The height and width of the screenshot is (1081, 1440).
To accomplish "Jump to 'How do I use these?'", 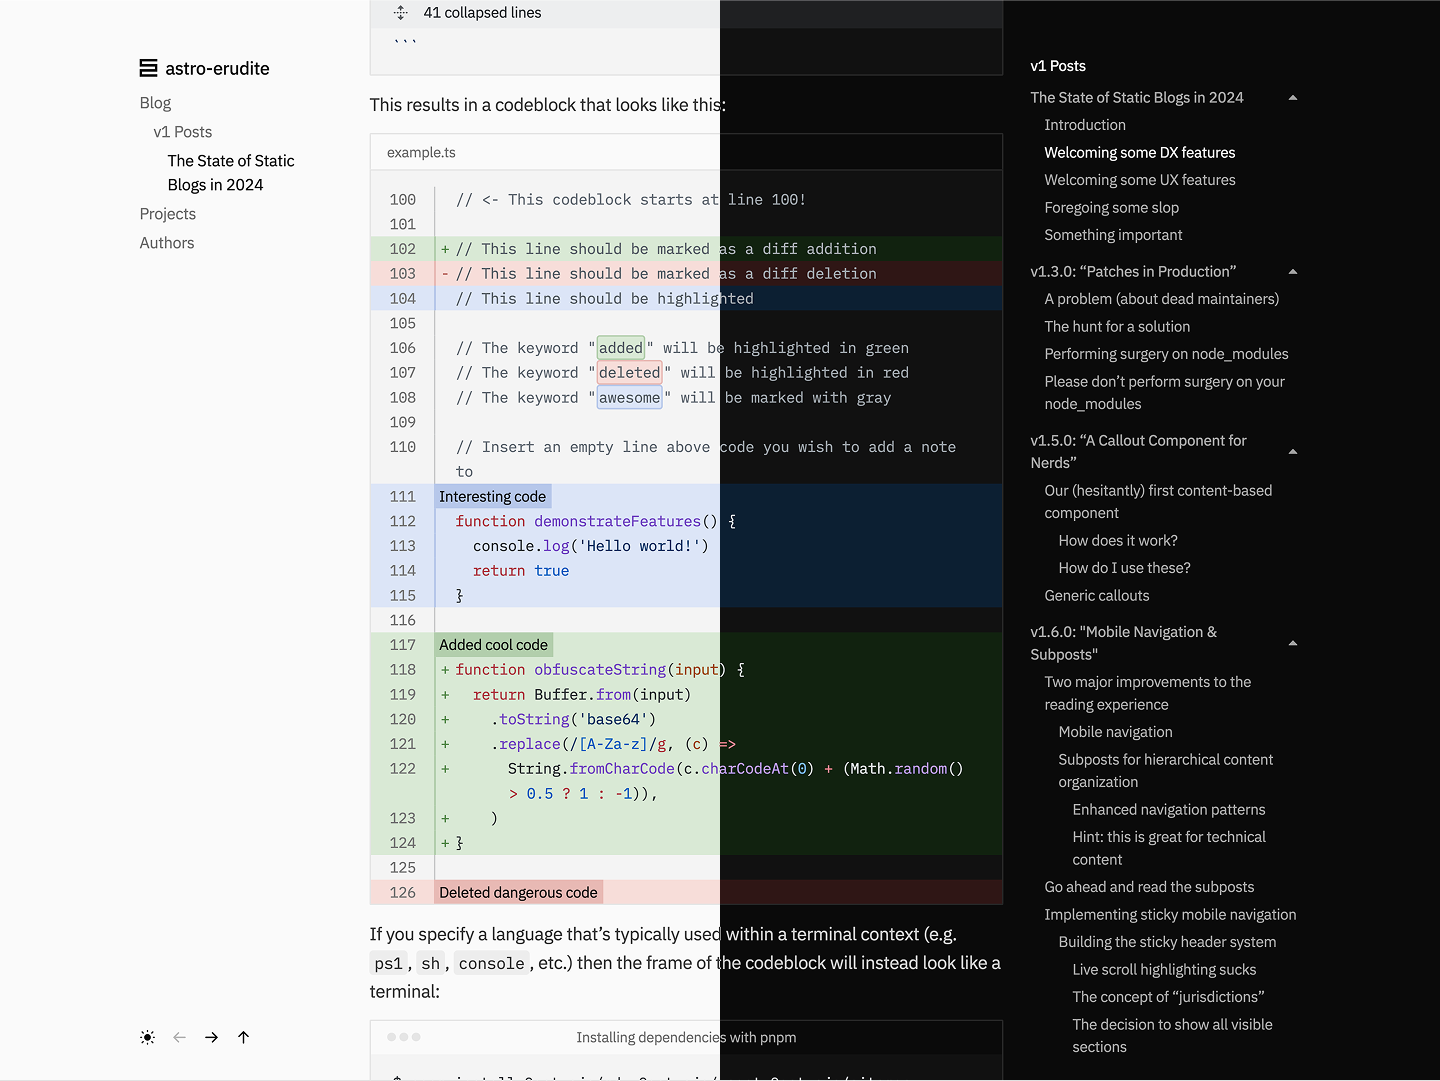I will (x=1124, y=568).
